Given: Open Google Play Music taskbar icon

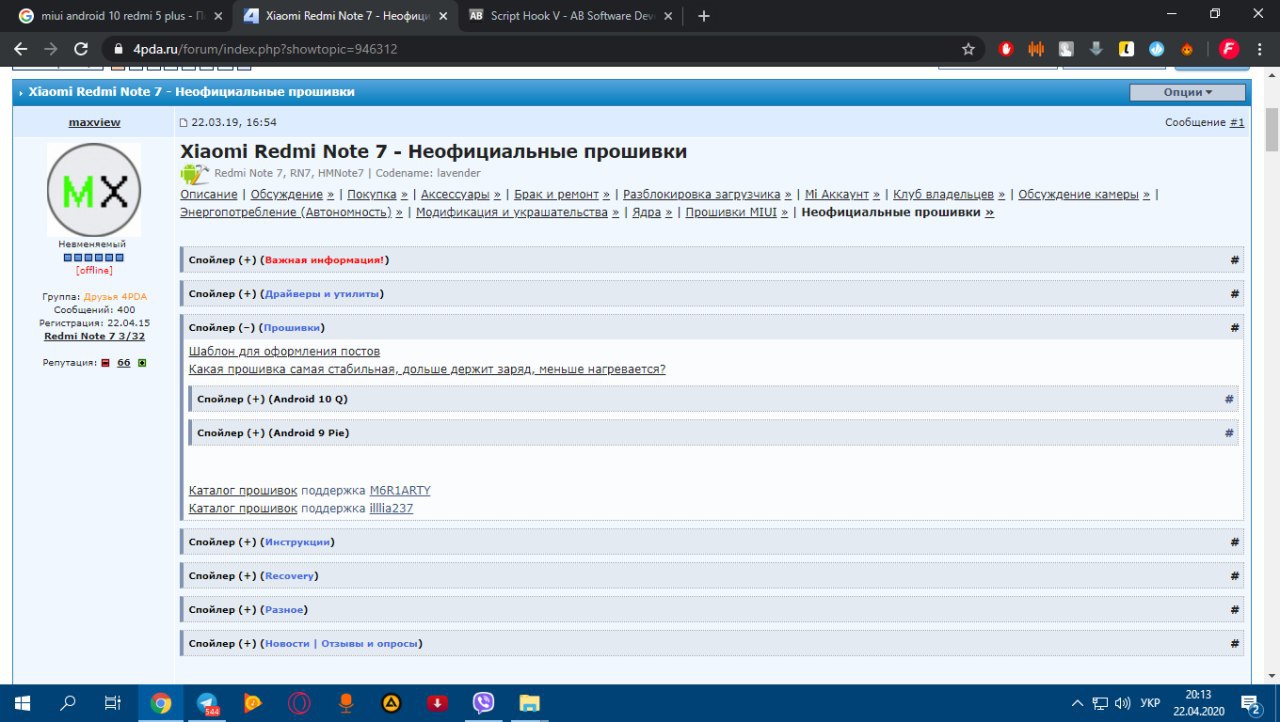Looking at the screenshot, I should point(253,703).
